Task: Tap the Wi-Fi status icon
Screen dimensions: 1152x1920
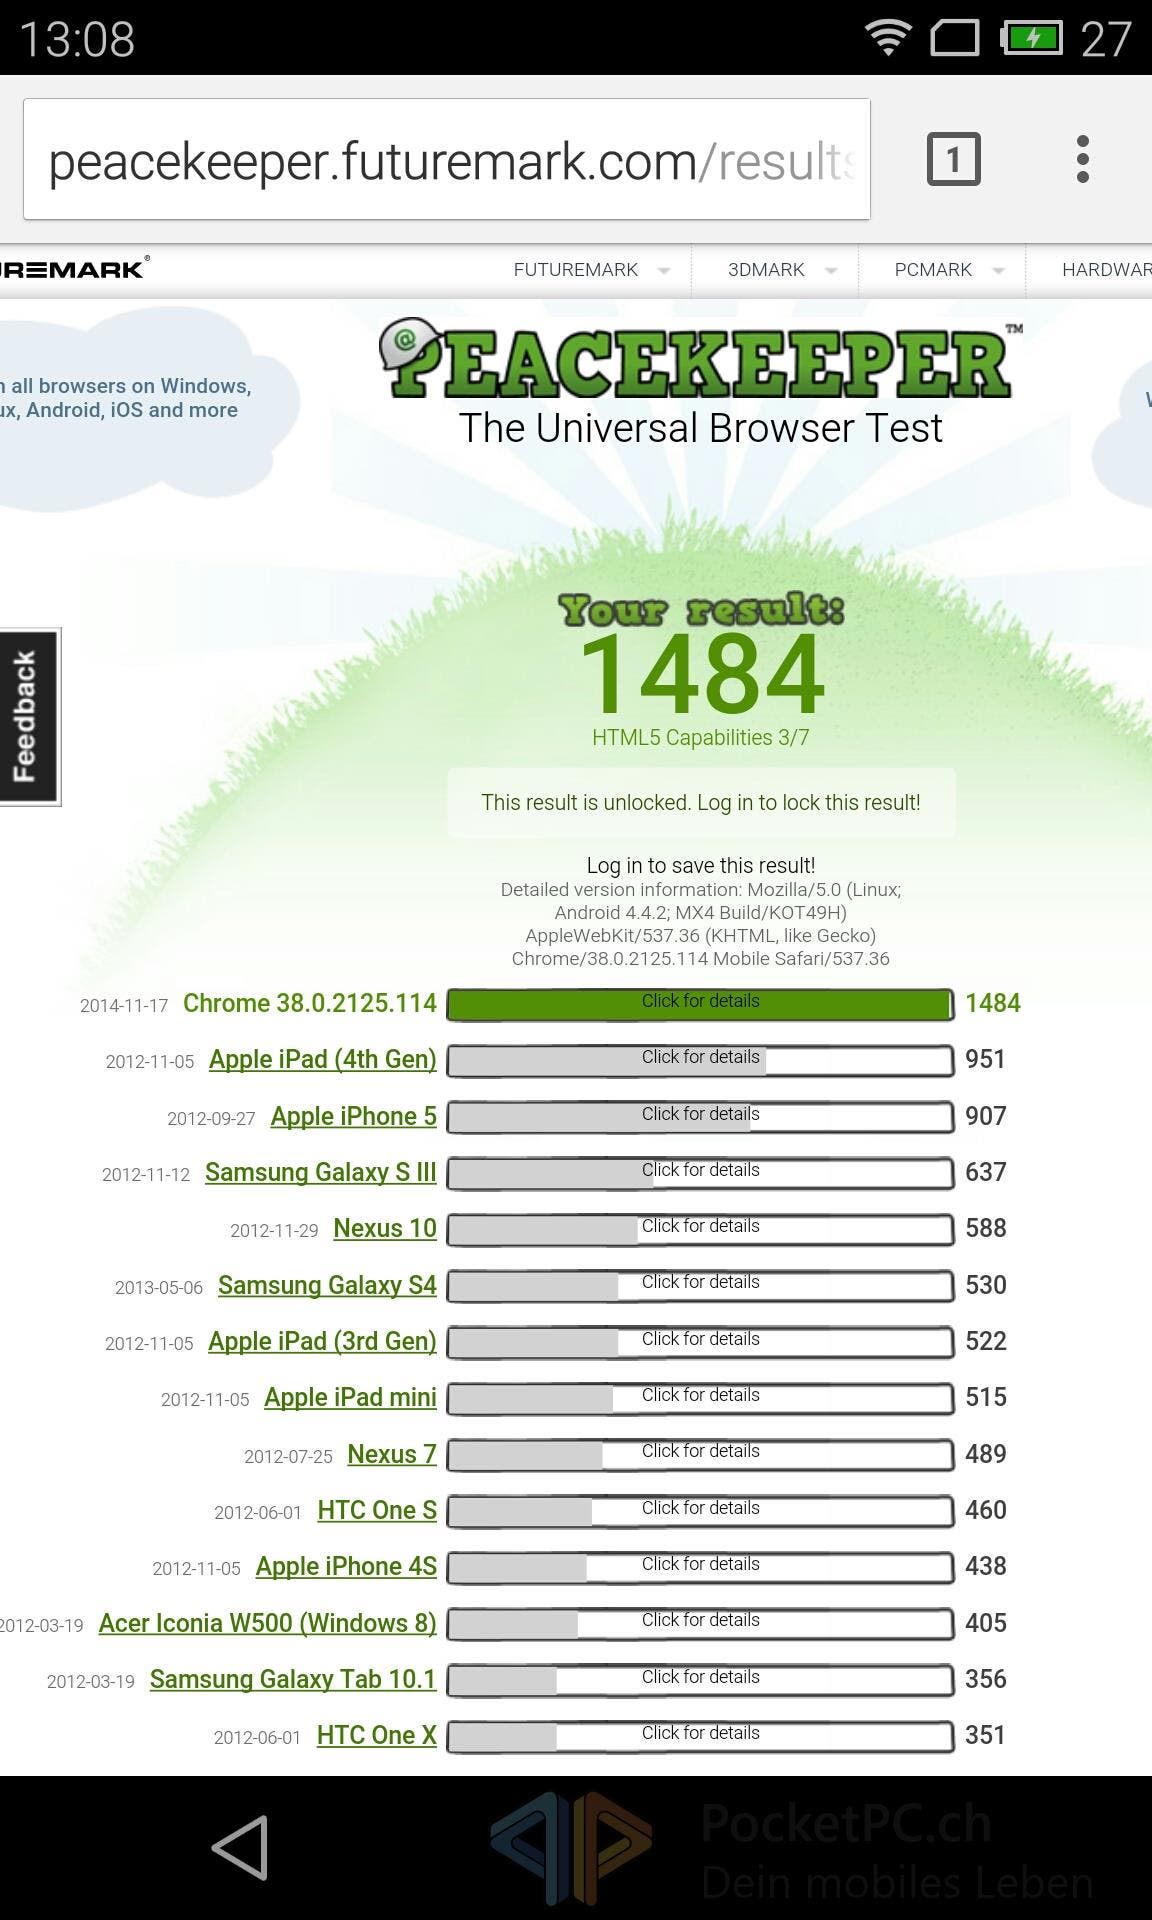Action: 887,39
